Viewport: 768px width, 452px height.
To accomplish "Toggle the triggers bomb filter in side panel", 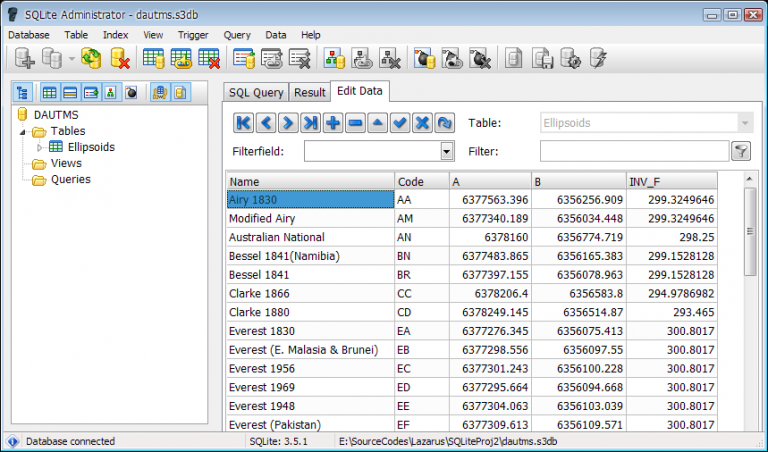I will pos(131,92).
